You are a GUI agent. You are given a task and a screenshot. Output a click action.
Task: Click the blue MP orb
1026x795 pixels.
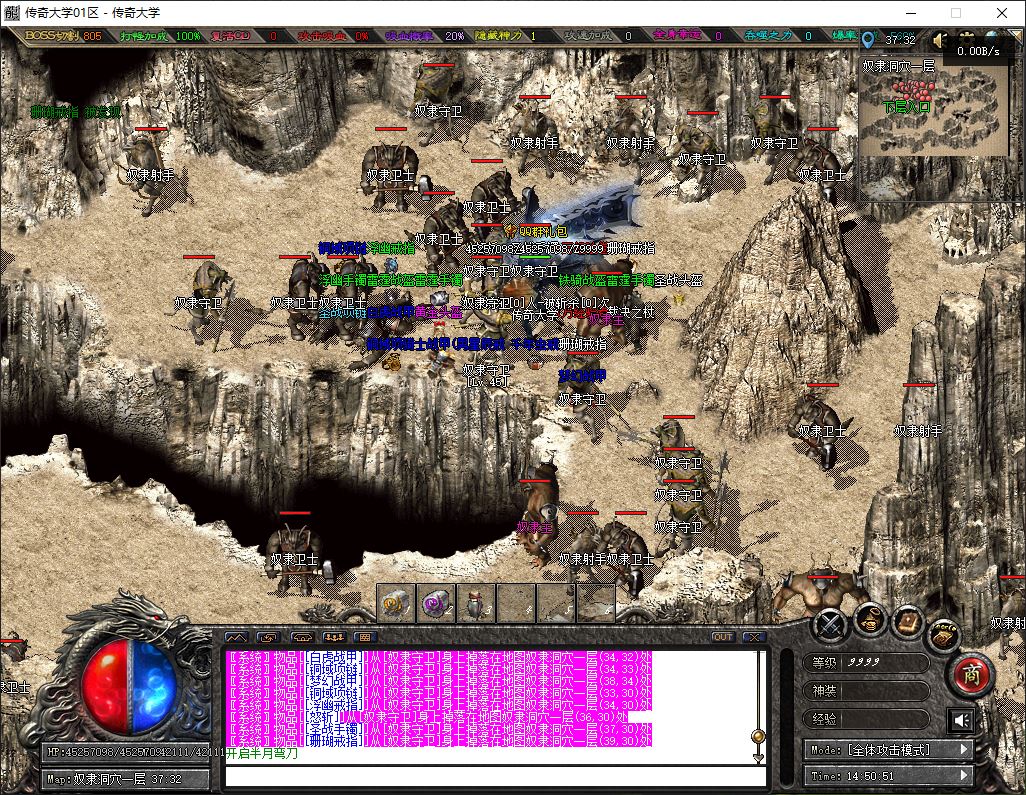click(154, 685)
